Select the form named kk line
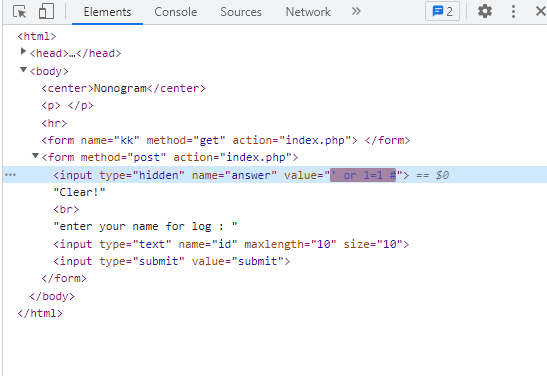 225,140
